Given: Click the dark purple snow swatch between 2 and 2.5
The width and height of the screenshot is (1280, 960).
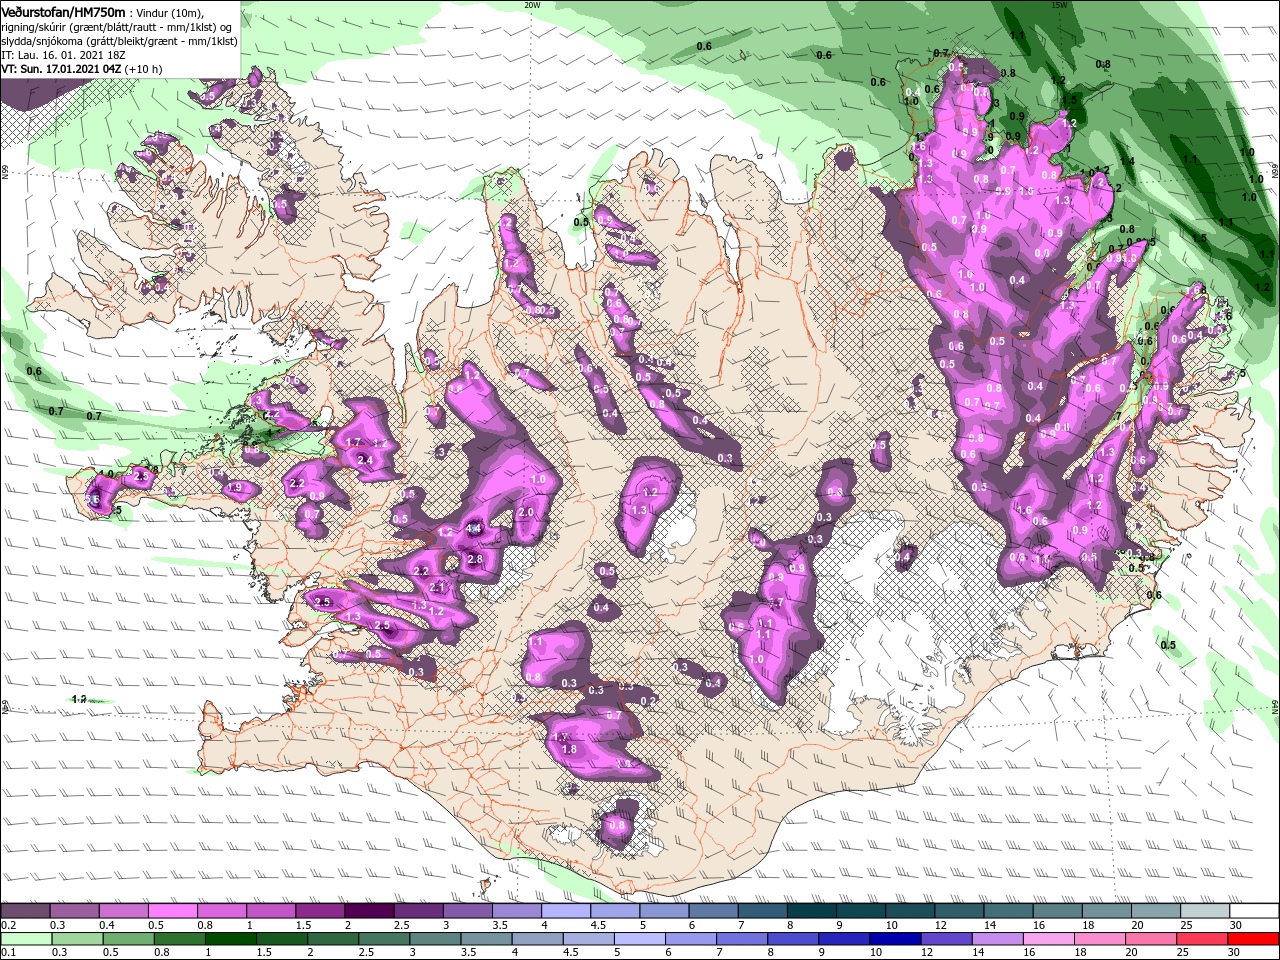Looking at the screenshot, I should pos(369,911).
